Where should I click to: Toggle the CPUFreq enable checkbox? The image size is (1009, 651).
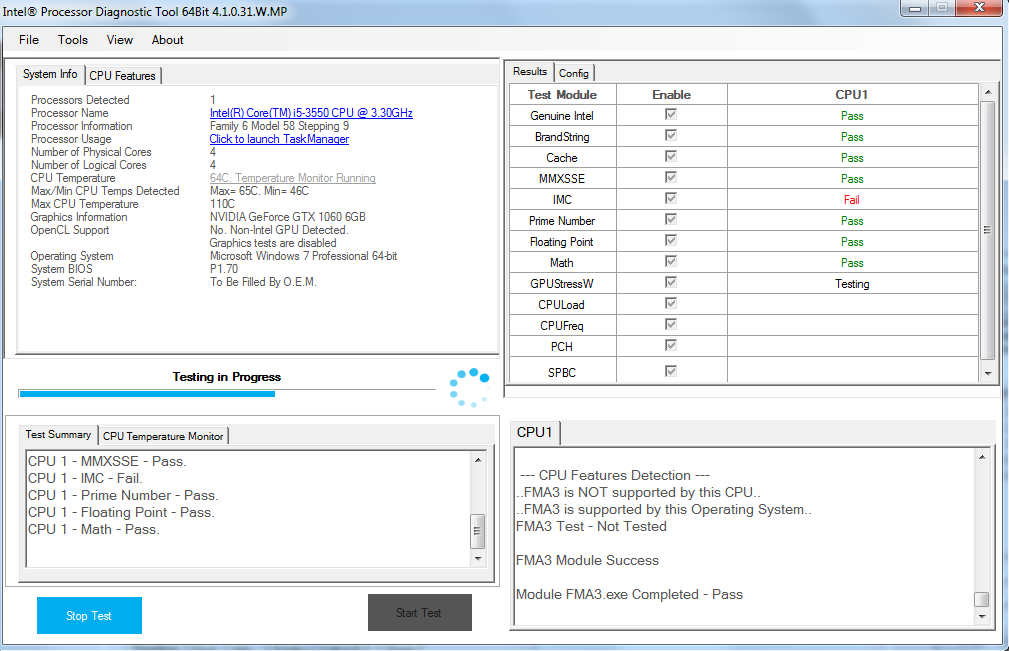[x=671, y=324]
